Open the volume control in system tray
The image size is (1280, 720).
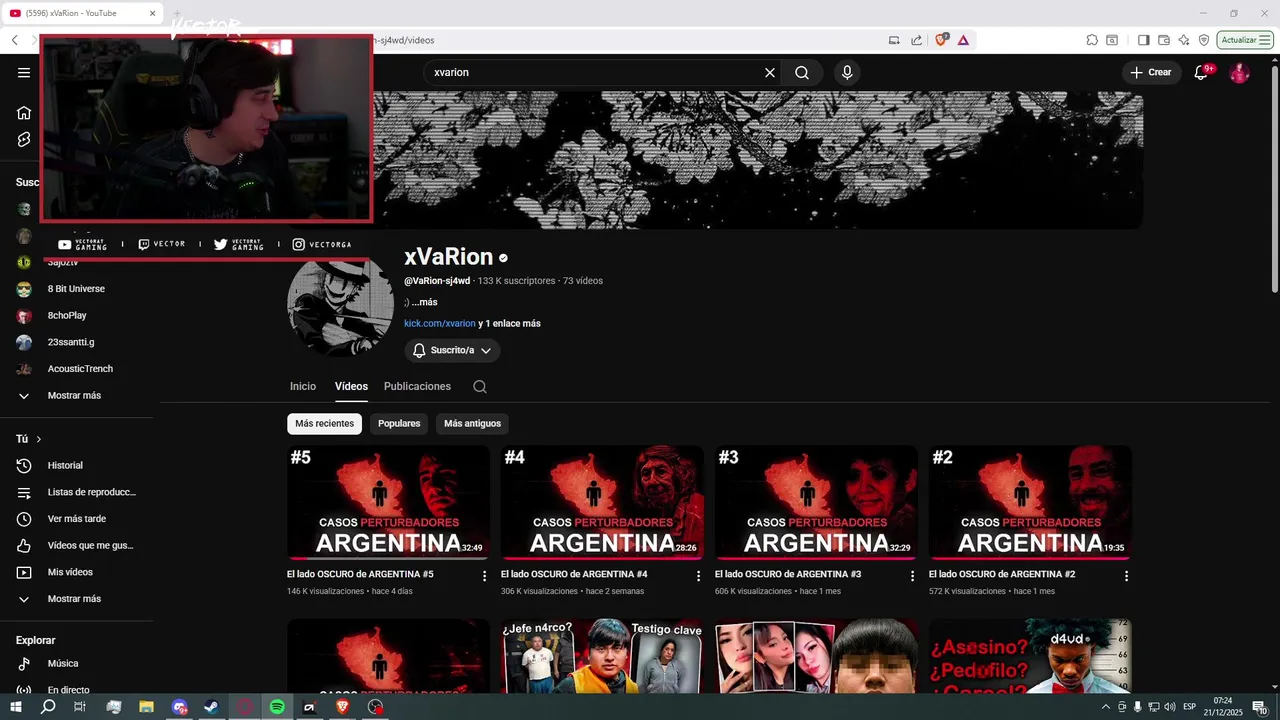(1170, 707)
